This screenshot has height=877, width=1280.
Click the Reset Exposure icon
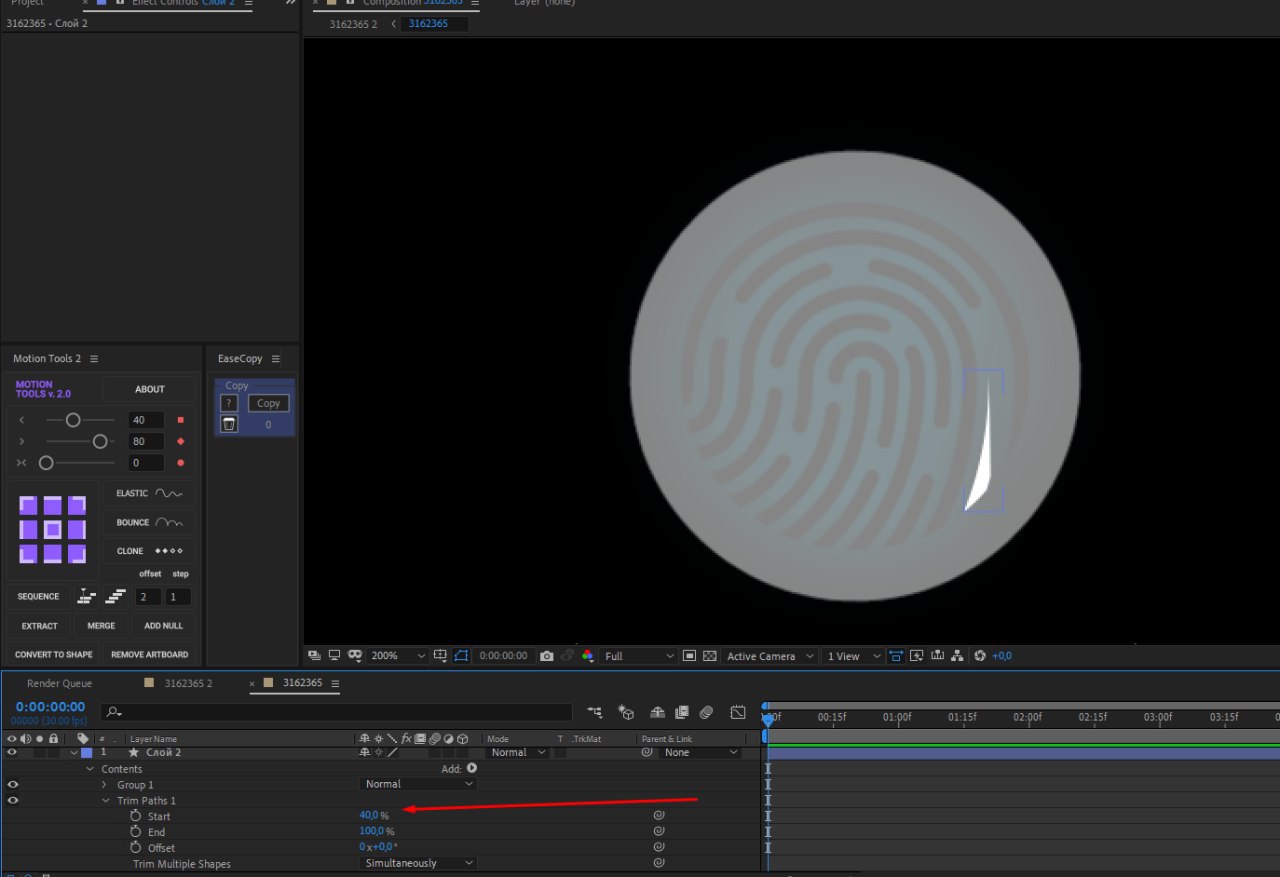[x=980, y=656]
